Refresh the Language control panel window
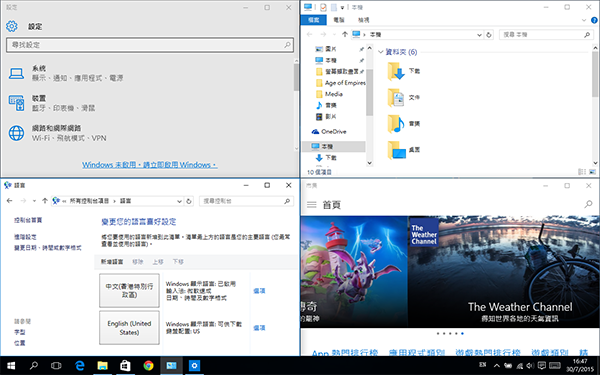 (189, 201)
